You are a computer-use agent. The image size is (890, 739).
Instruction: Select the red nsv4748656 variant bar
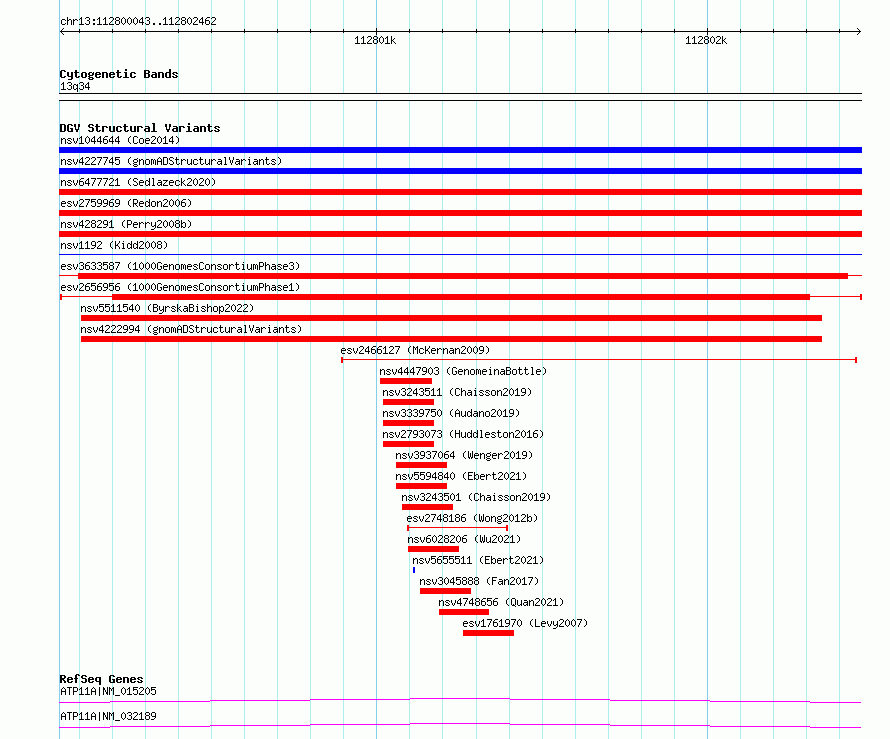coord(464,612)
